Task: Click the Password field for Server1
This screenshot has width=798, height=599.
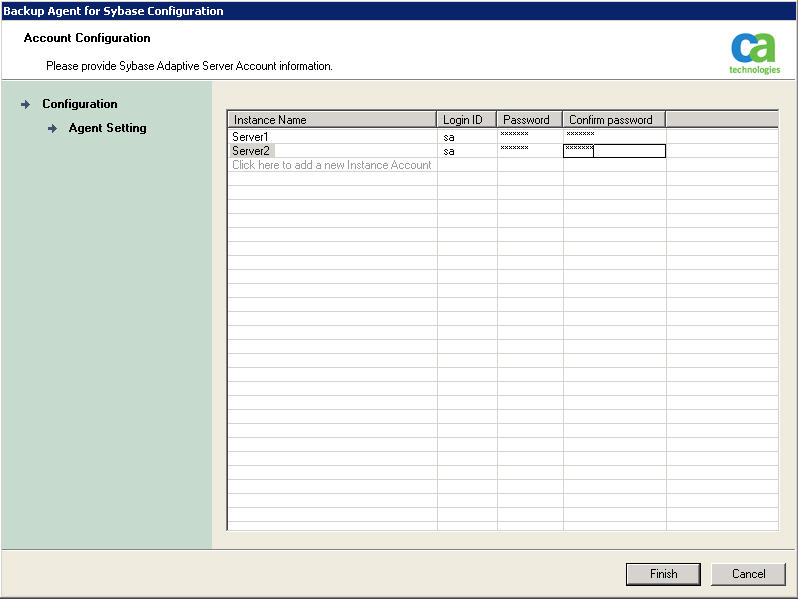Action: (x=529, y=136)
